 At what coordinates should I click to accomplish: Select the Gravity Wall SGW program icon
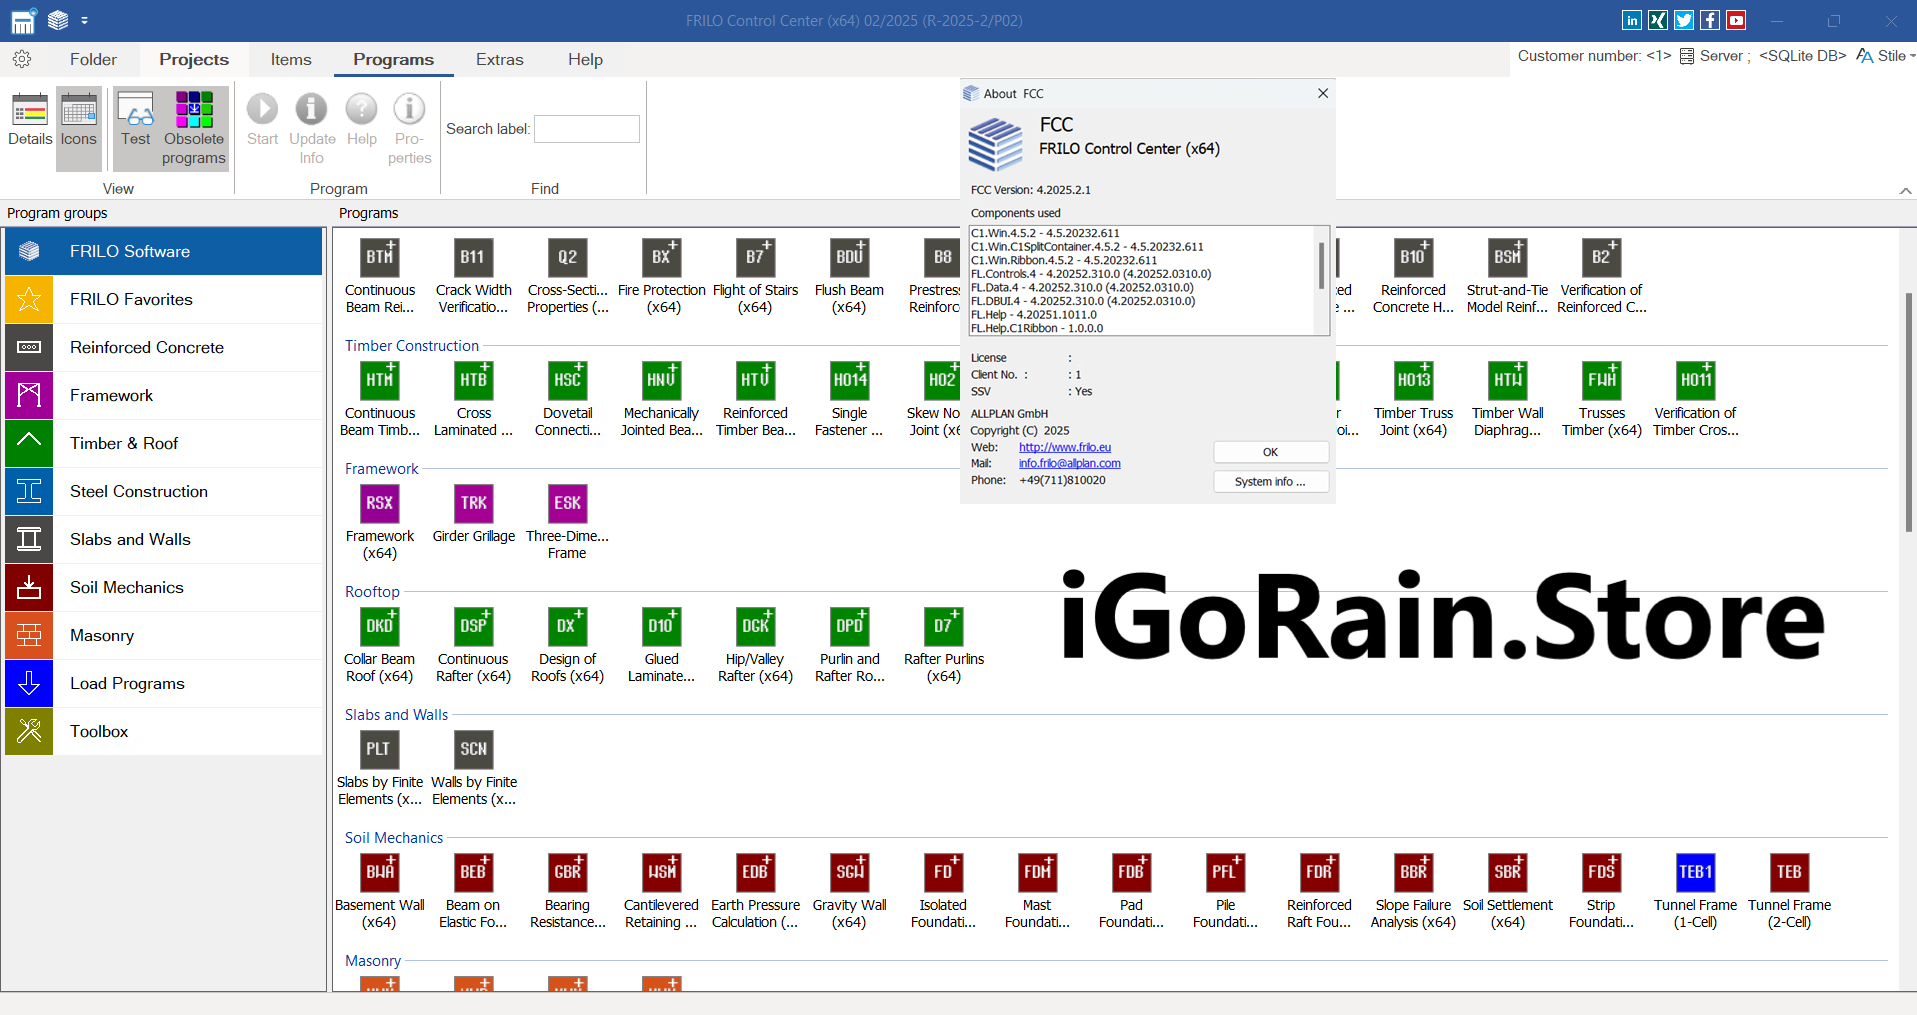tap(849, 873)
